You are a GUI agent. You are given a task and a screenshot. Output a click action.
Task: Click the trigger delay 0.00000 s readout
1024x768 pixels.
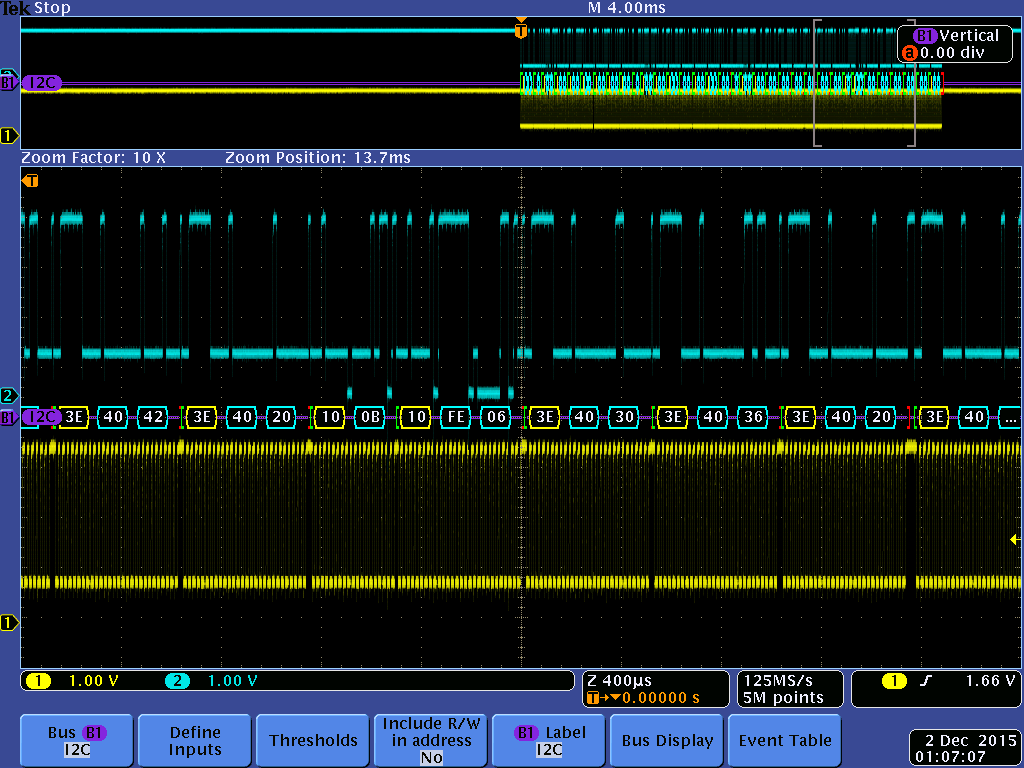click(x=660, y=697)
